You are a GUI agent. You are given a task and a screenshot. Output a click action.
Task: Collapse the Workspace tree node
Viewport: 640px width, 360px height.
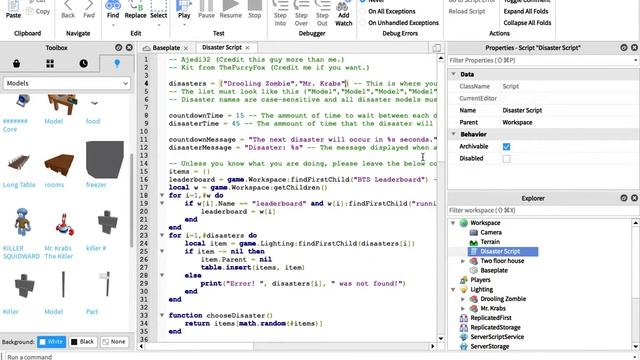453,223
